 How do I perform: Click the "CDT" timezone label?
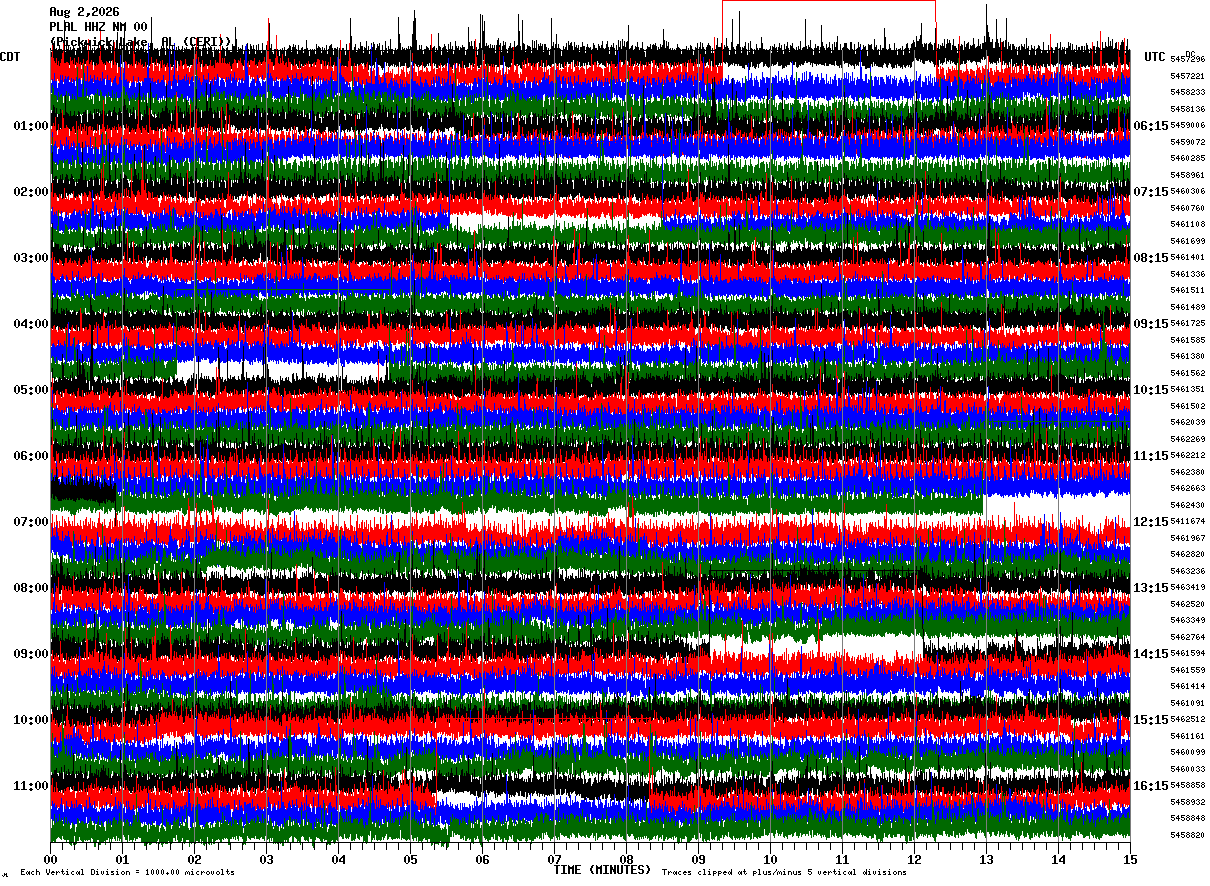[10, 57]
